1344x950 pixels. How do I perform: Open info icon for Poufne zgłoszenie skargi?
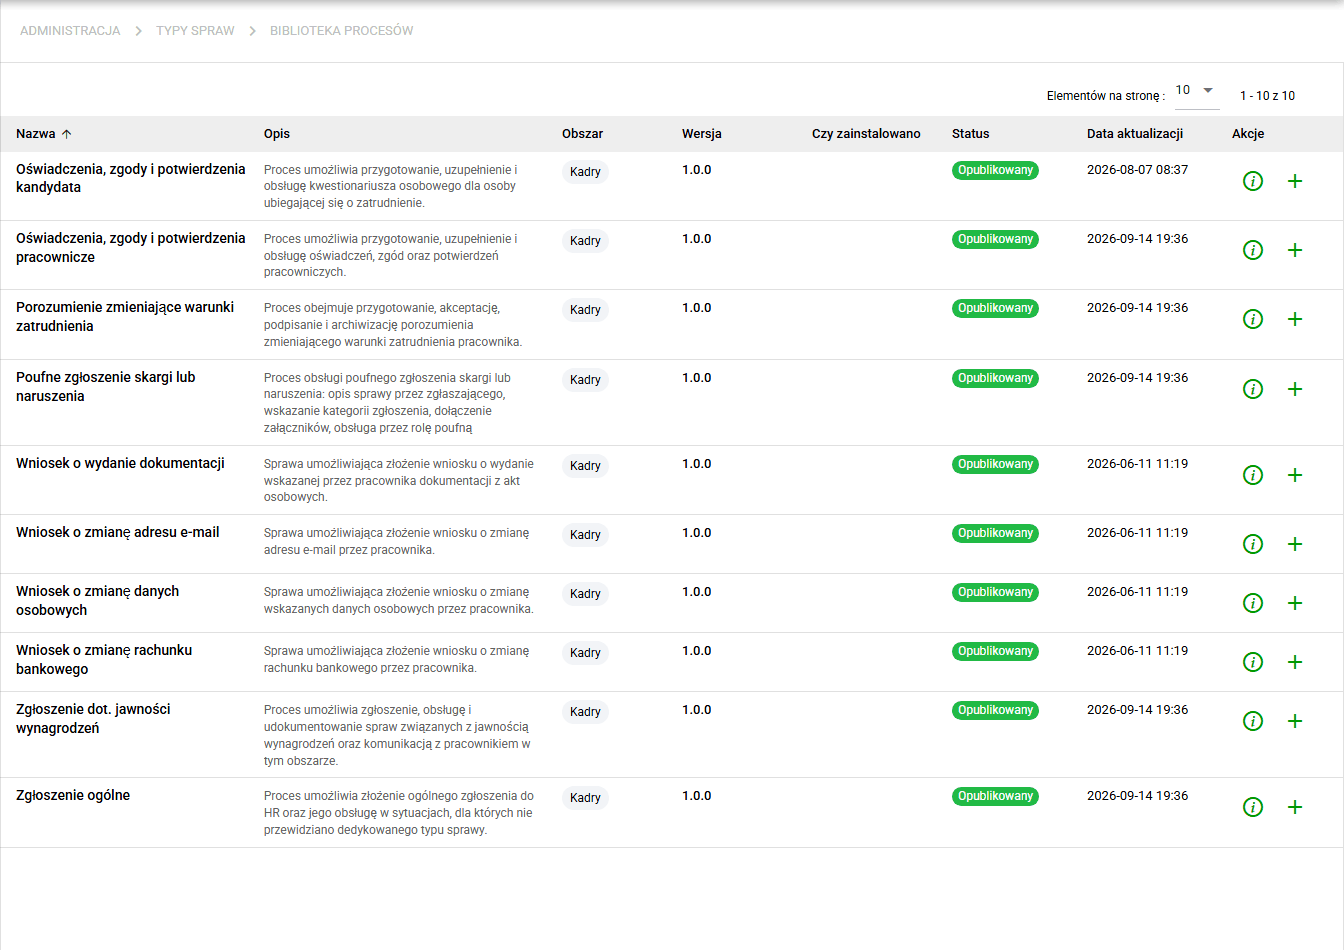point(1252,389)
